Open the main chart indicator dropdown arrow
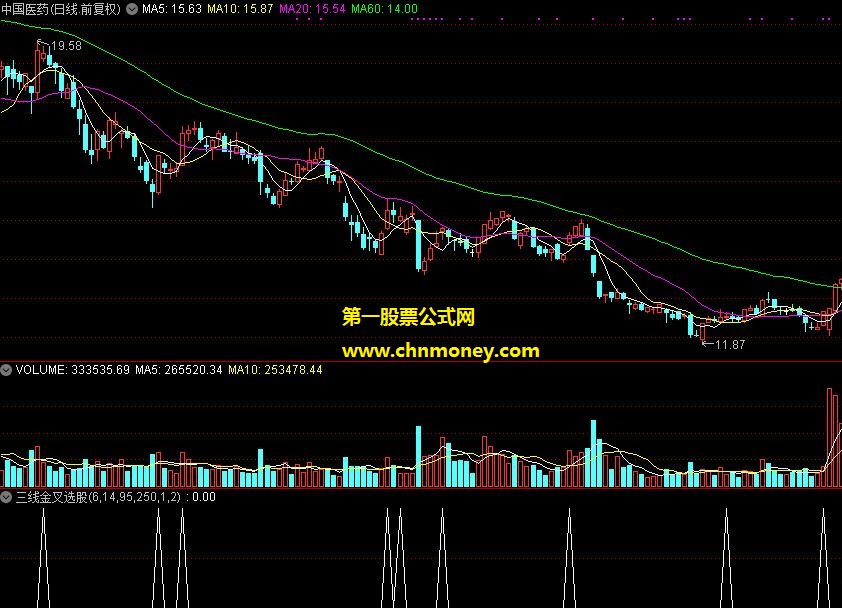This screenshot has height=608, width=842. 132,9
